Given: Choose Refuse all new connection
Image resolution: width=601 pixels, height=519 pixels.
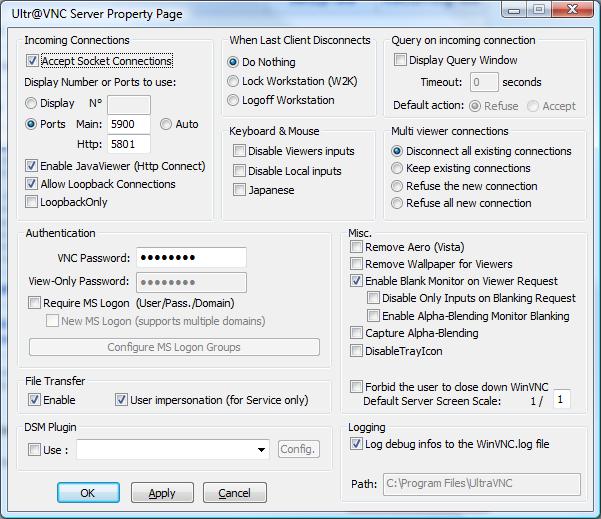Looking at the screenshot, I should (x=397, y=203).
